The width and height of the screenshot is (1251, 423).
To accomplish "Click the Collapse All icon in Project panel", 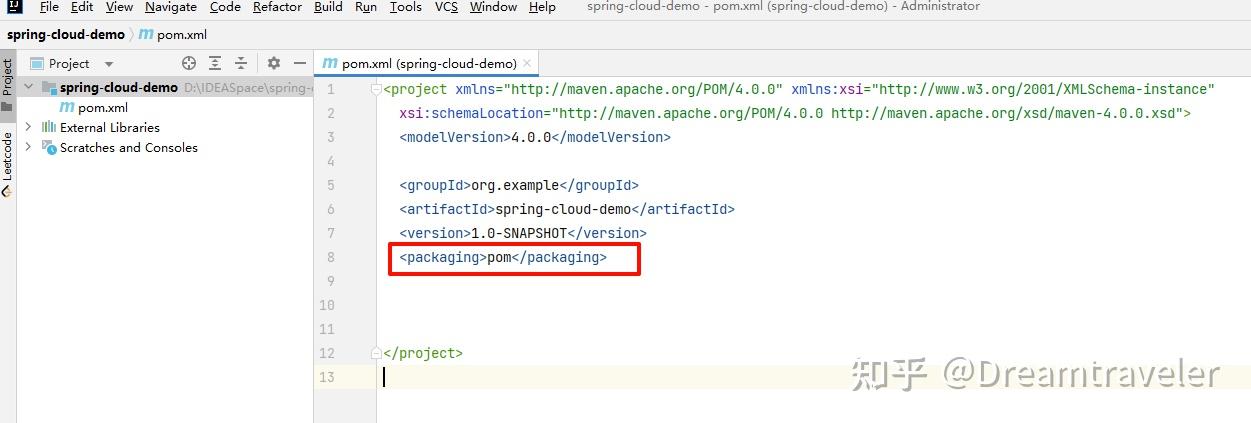I will click(242, 63).
